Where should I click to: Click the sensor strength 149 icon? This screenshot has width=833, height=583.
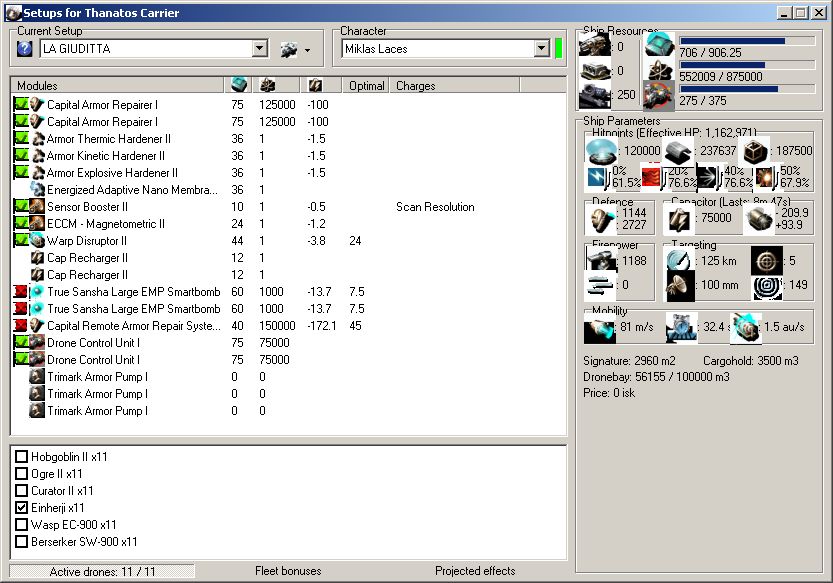point(767,286)
